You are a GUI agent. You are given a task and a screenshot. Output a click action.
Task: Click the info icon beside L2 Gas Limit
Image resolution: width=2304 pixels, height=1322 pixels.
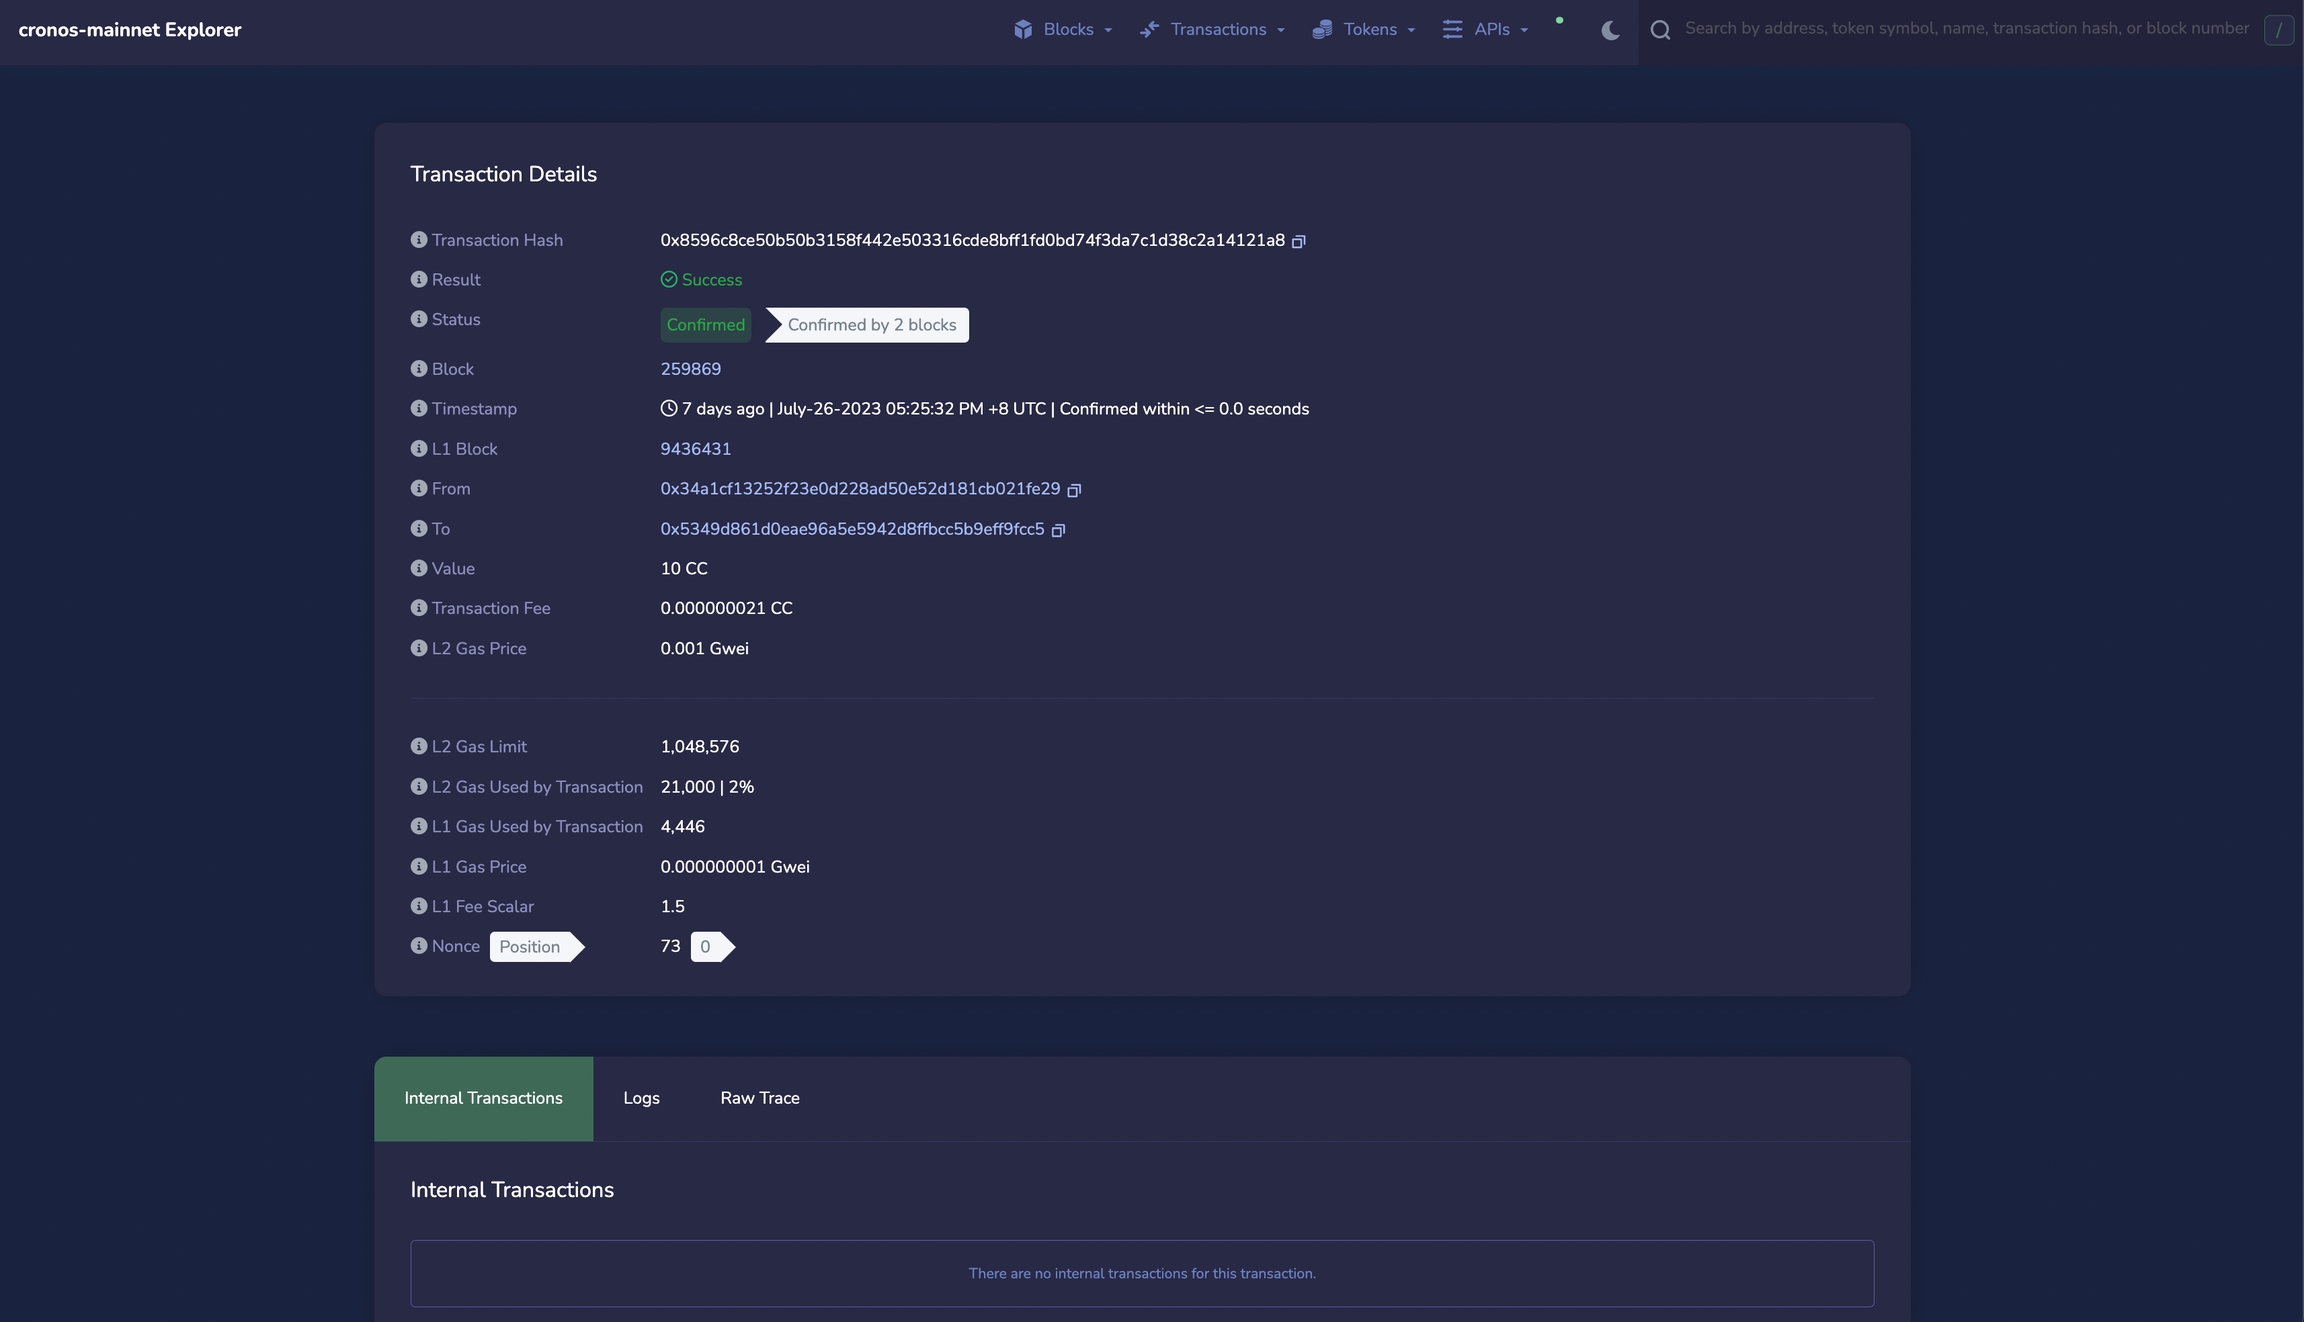click(x=419, y=746)
